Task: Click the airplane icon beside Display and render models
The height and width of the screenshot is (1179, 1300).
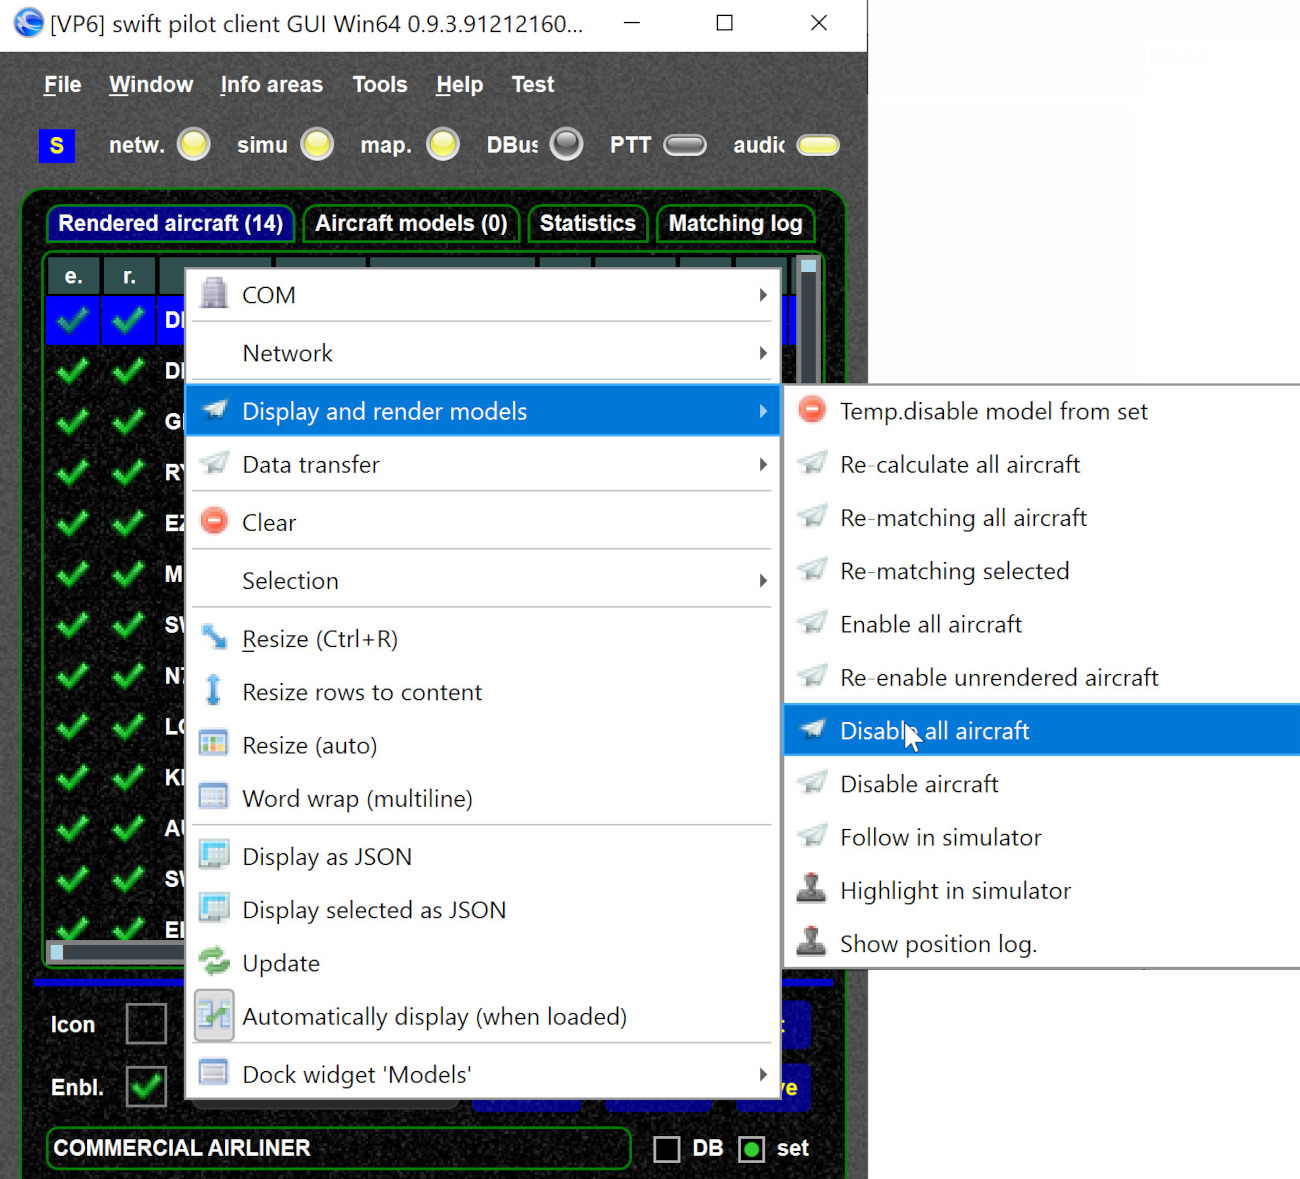Action: tap(214, 410)
